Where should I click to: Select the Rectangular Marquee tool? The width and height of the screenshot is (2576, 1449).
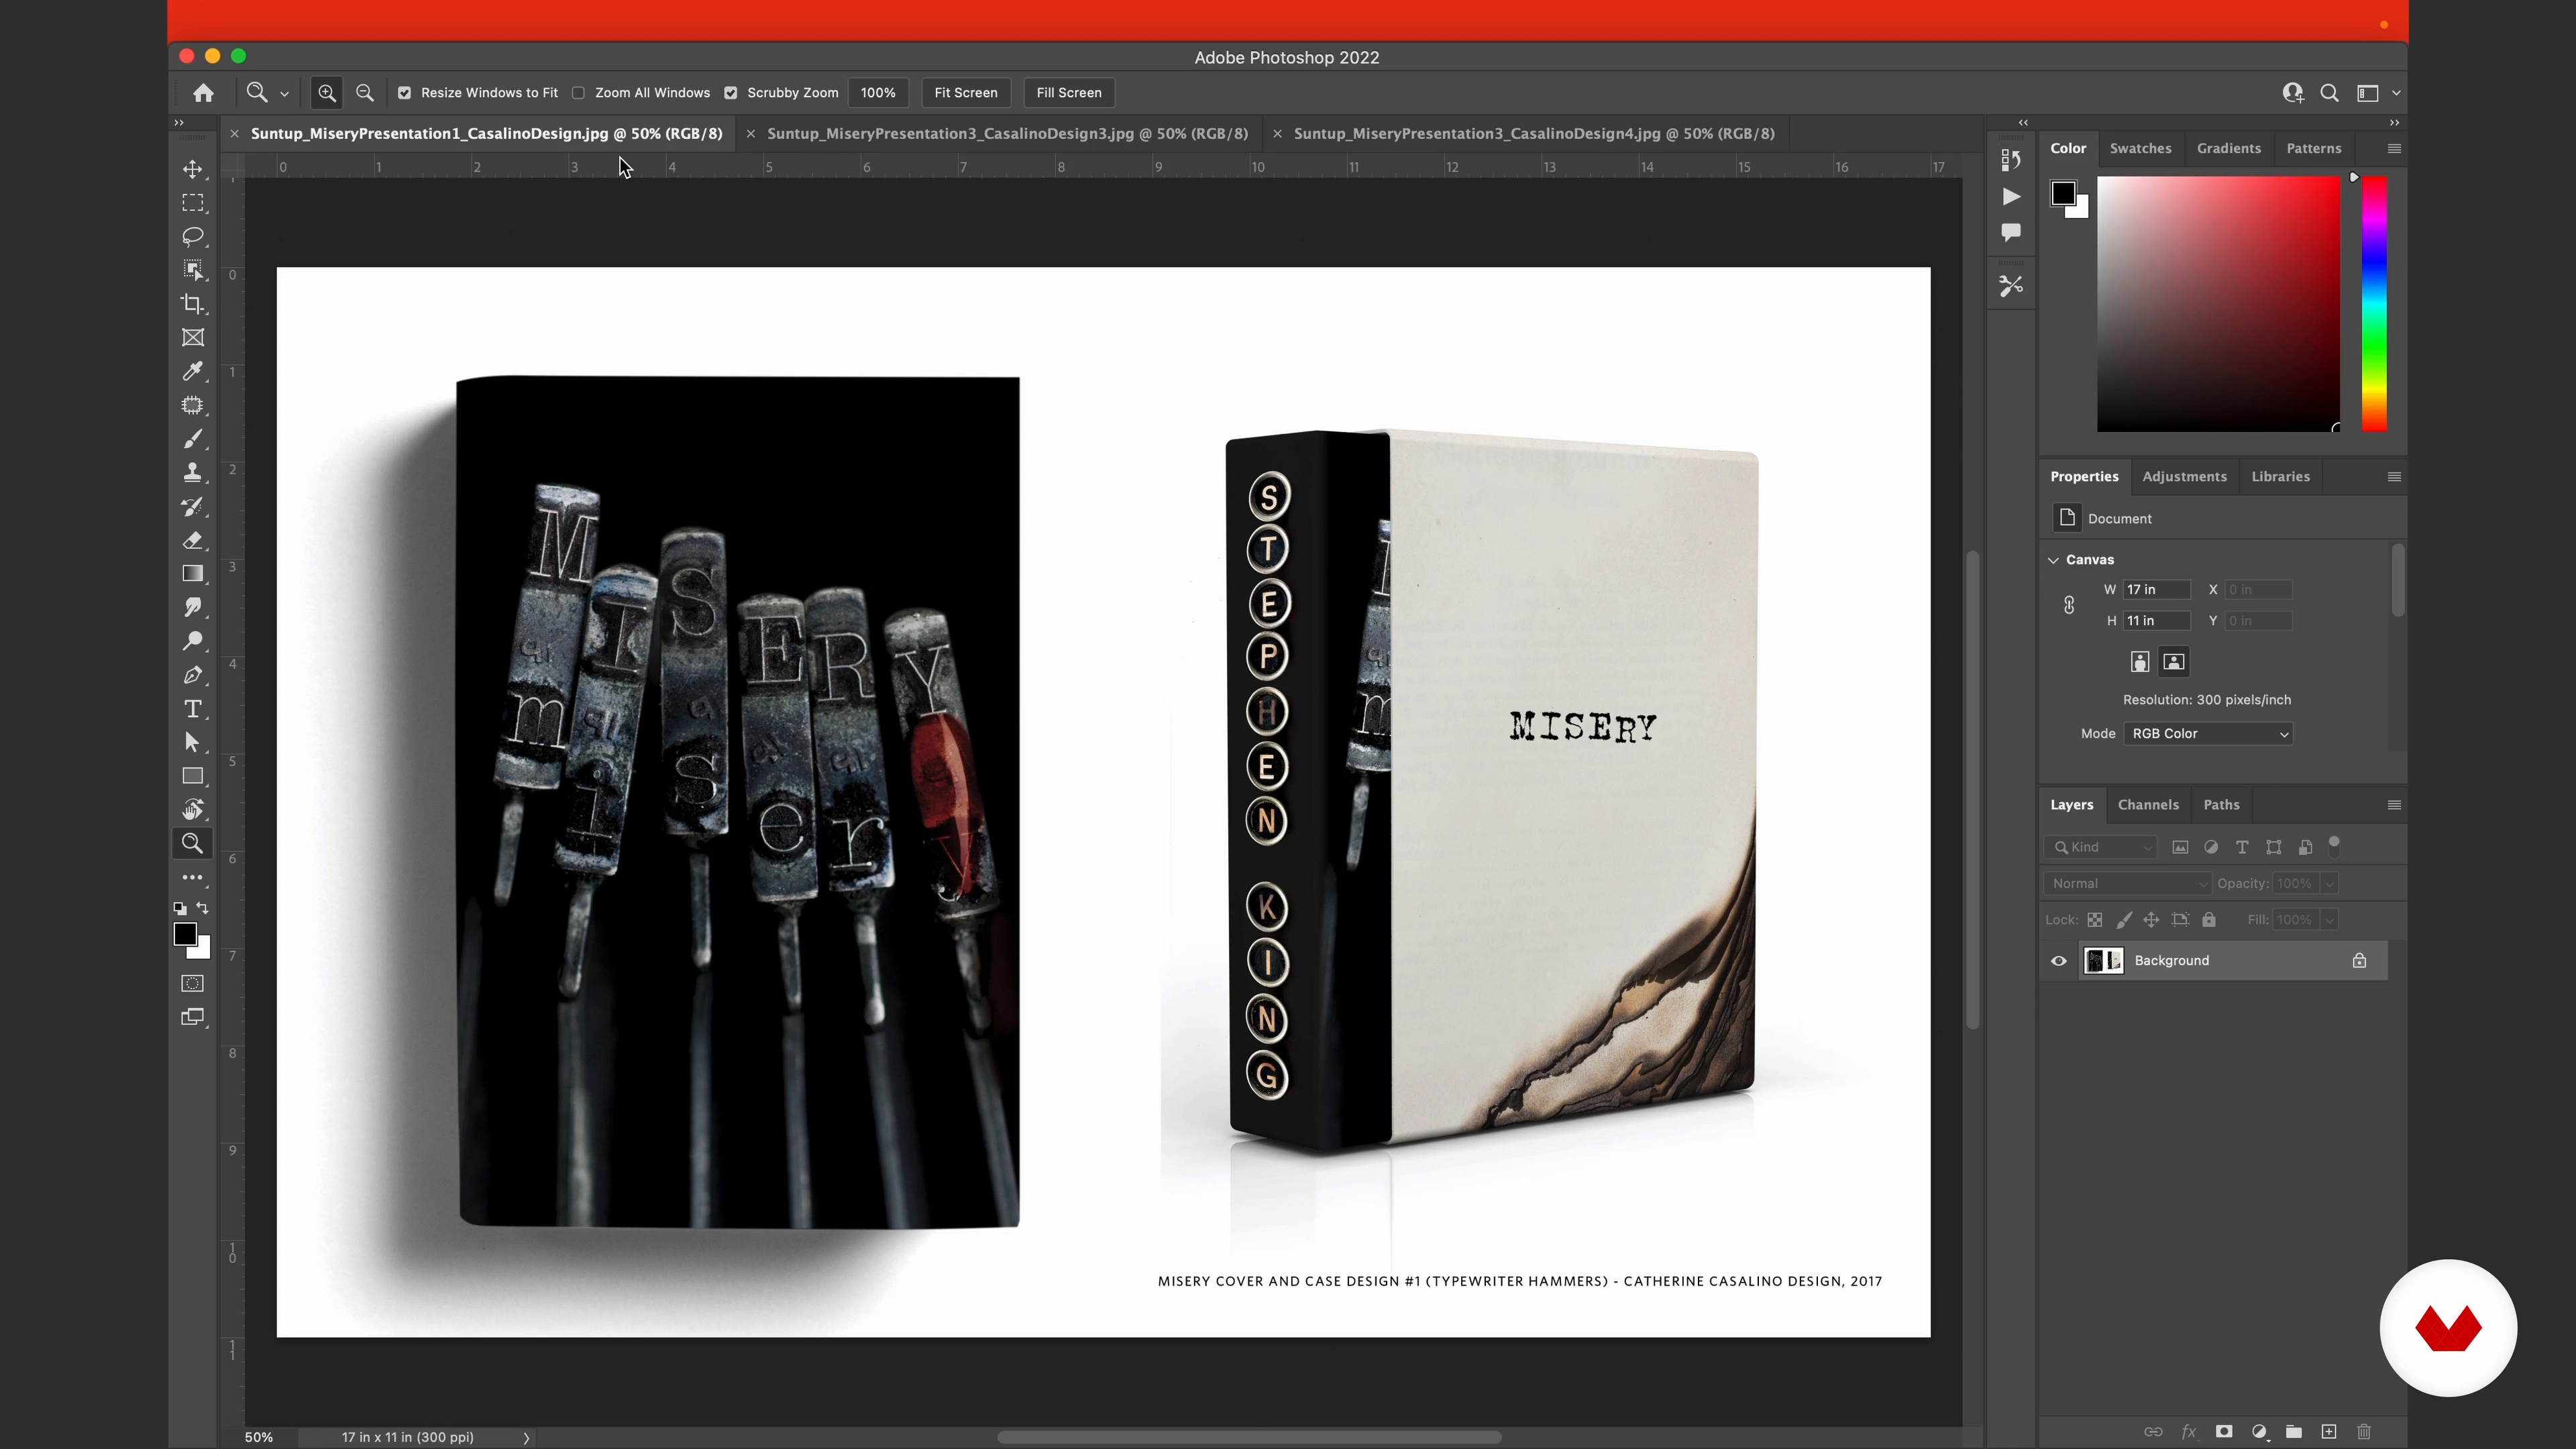[193, 203]
